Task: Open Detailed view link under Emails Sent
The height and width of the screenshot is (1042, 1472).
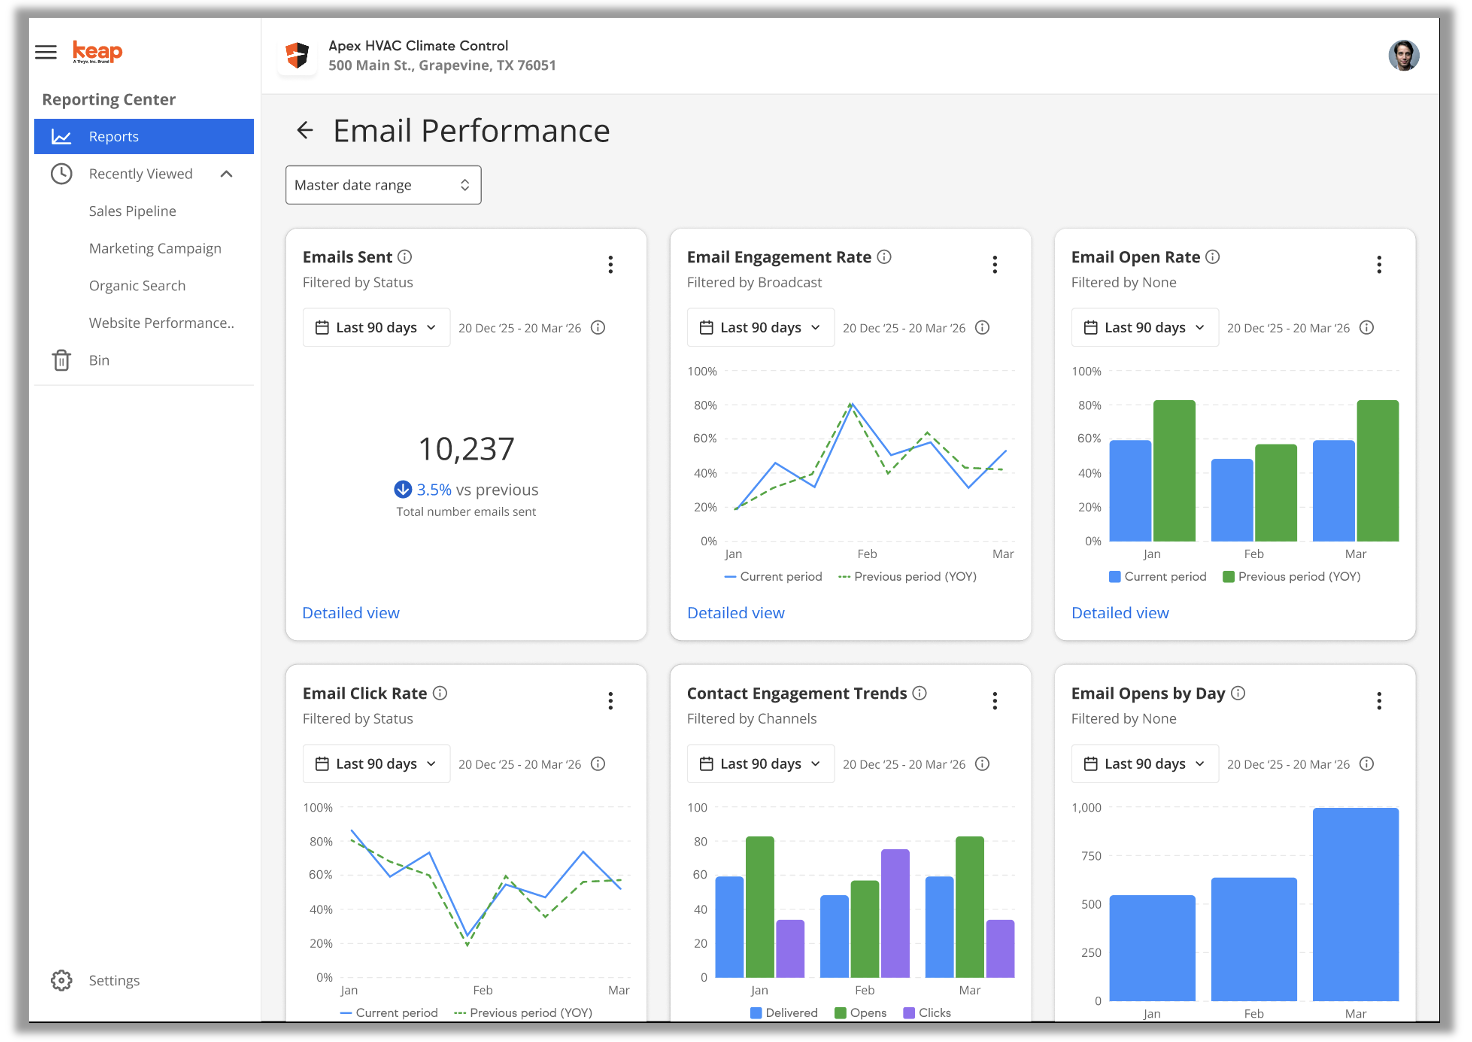Action: point(351,613)
